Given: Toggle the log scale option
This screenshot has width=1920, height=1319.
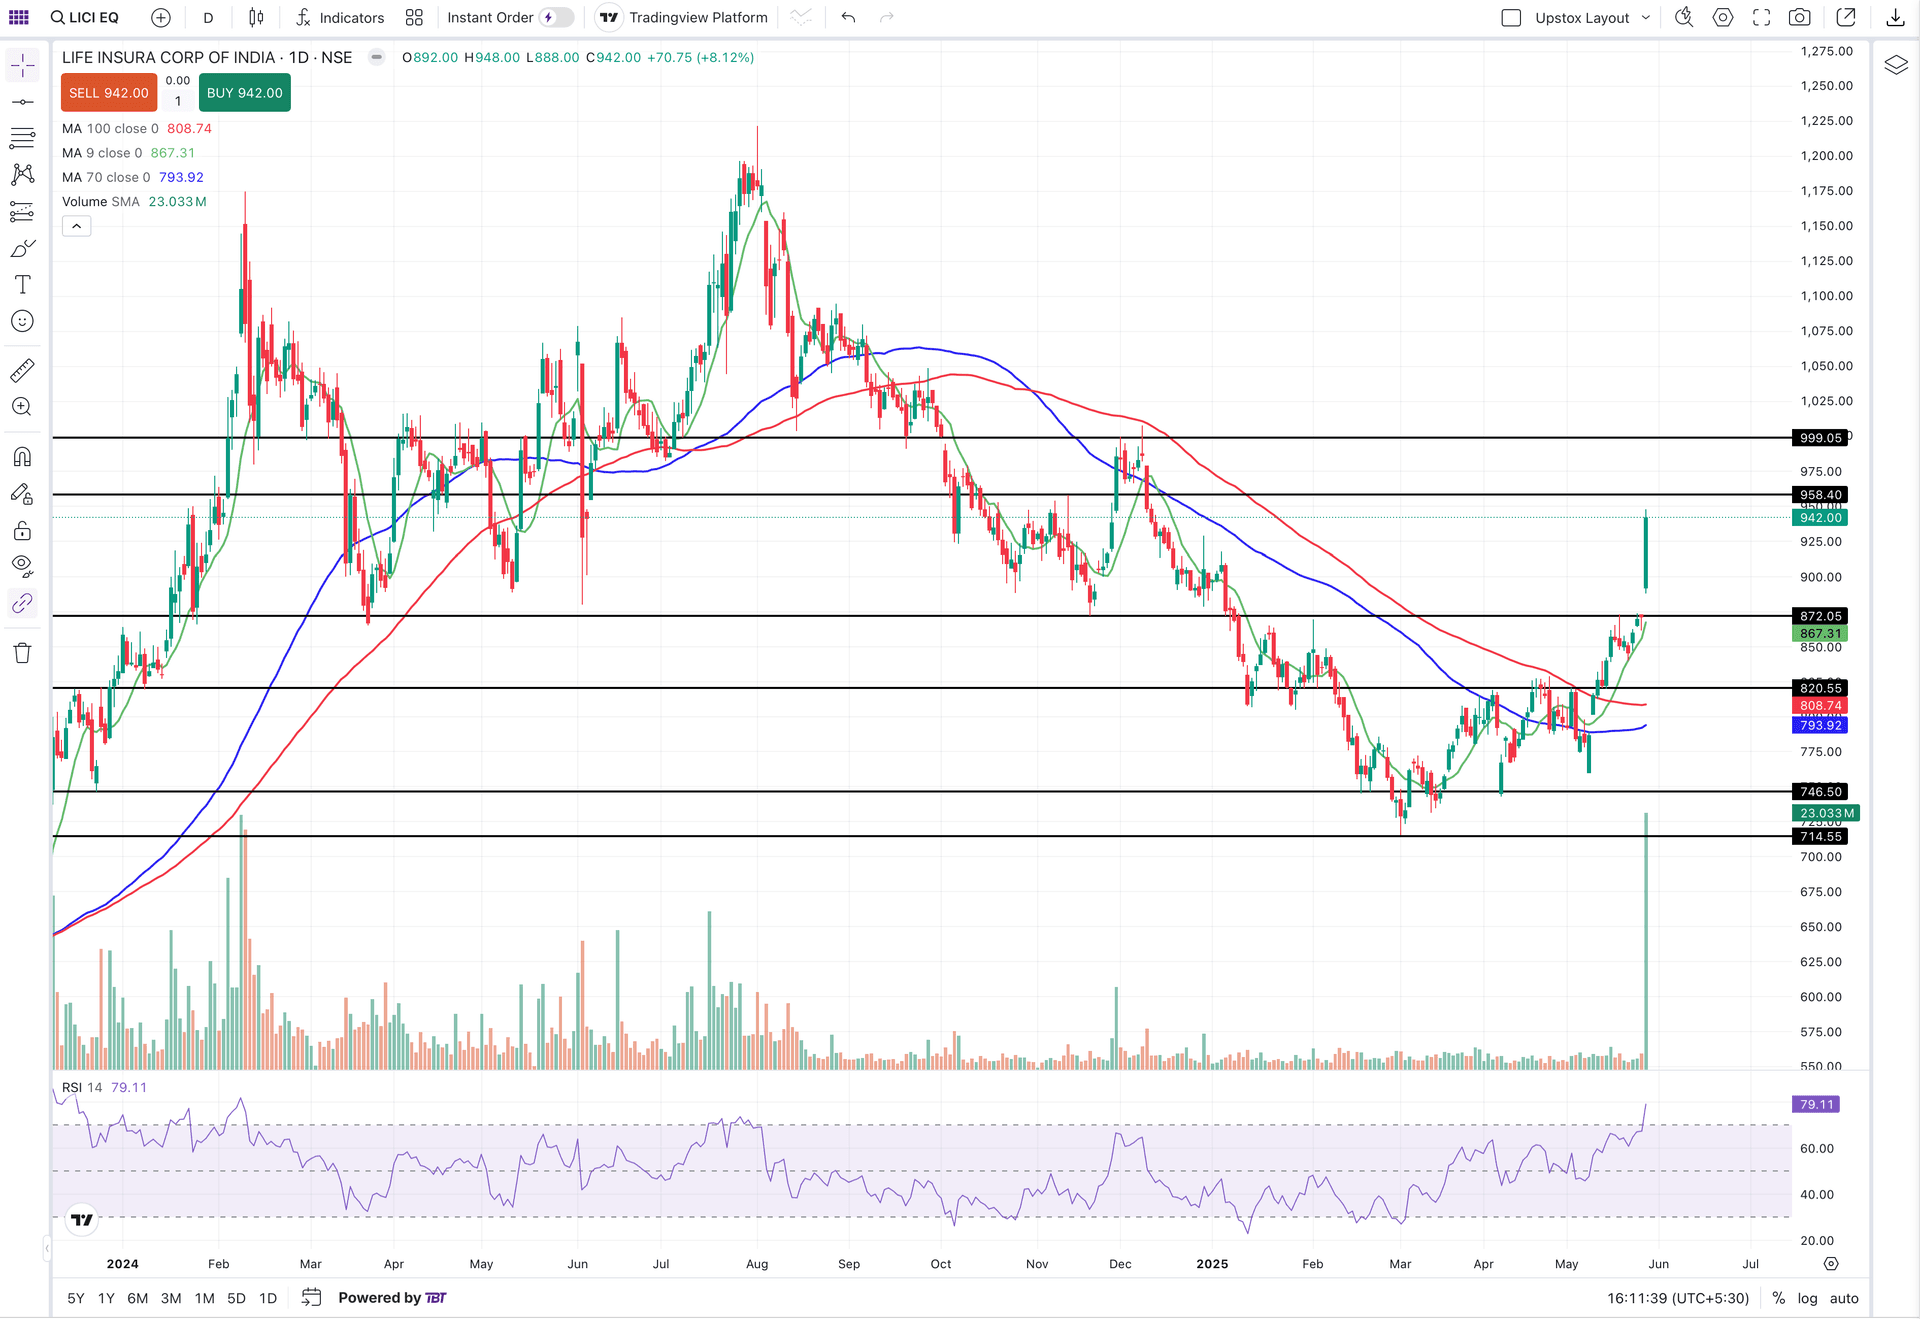Looking at the screenshot, I should pos(1807,1298).
